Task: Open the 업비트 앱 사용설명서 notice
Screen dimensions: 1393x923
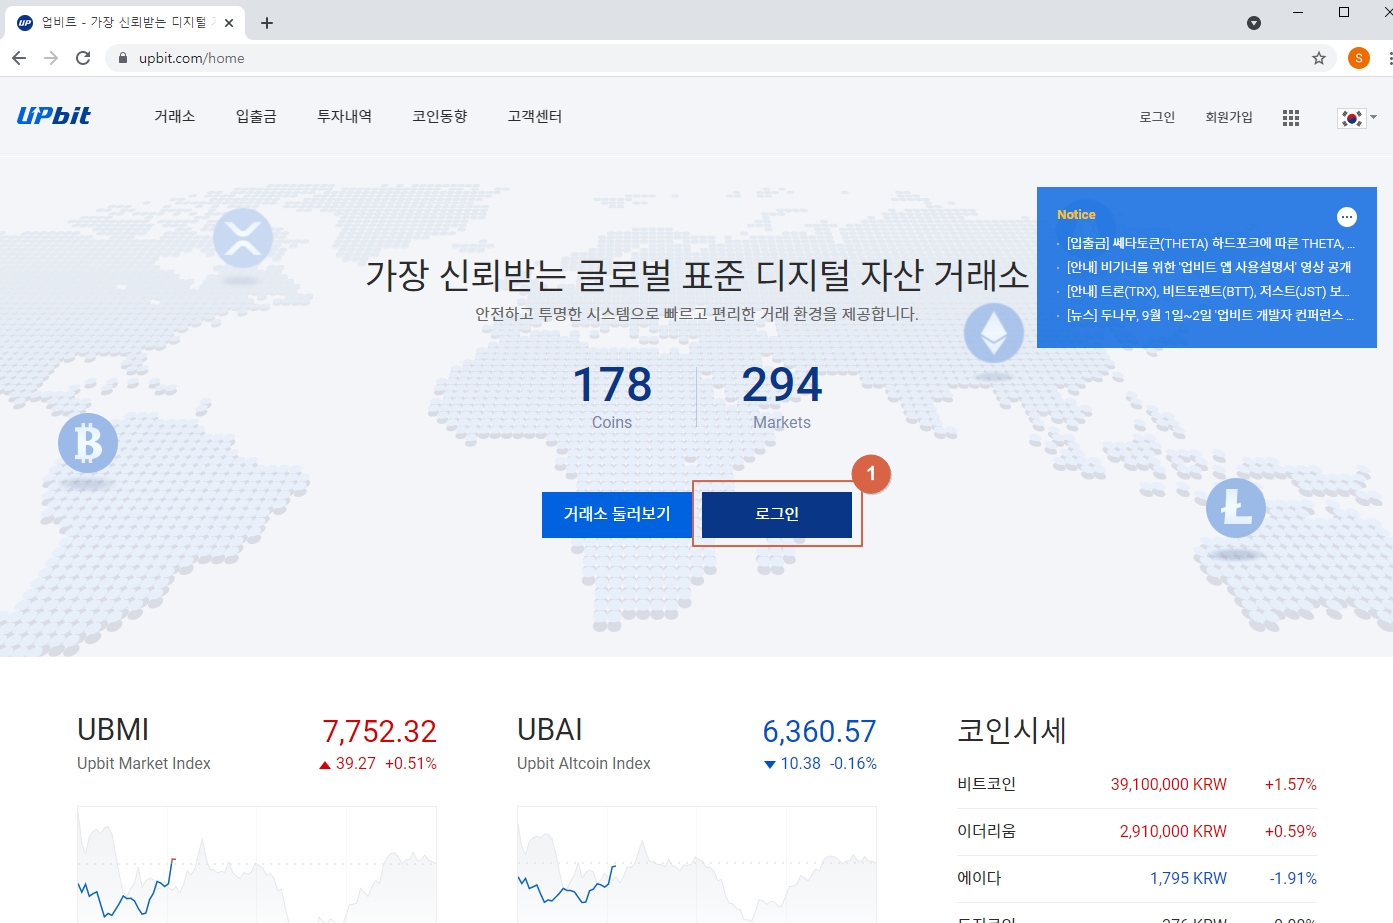Action: tap(1209, 267)
